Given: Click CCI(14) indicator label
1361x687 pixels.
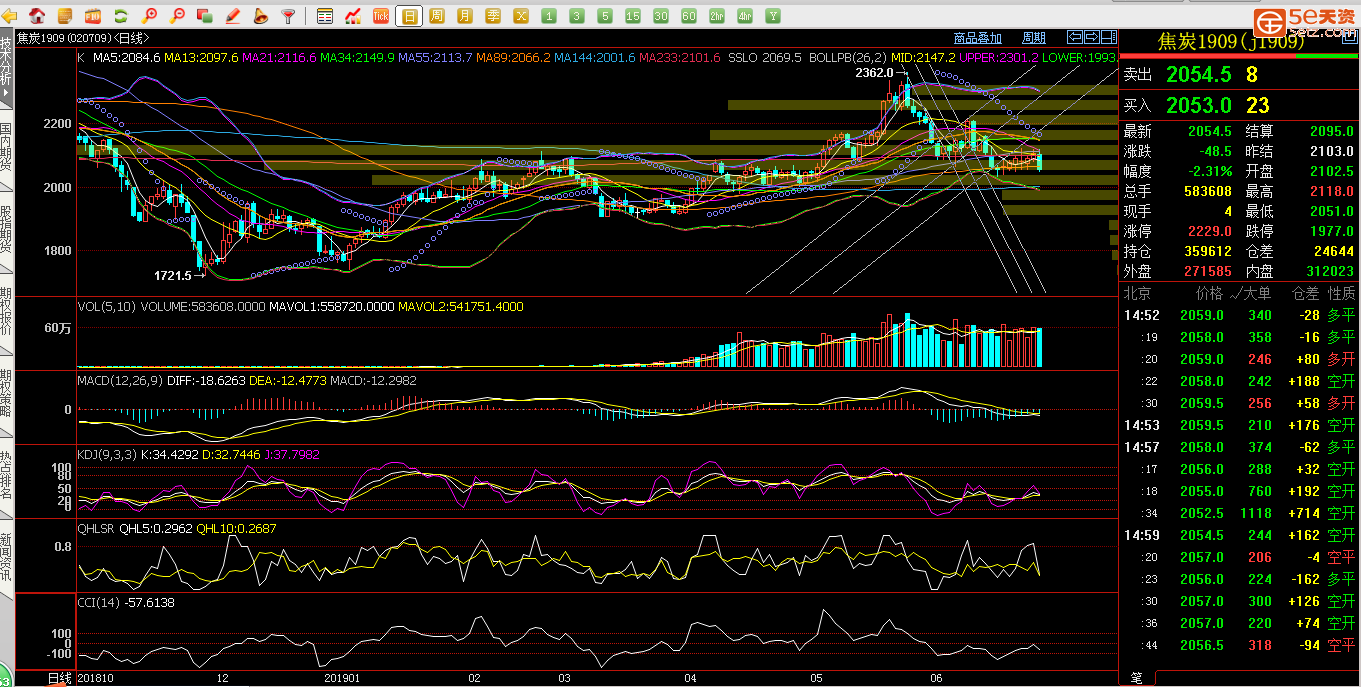Looking at the screenshot, I should (100, 602).
